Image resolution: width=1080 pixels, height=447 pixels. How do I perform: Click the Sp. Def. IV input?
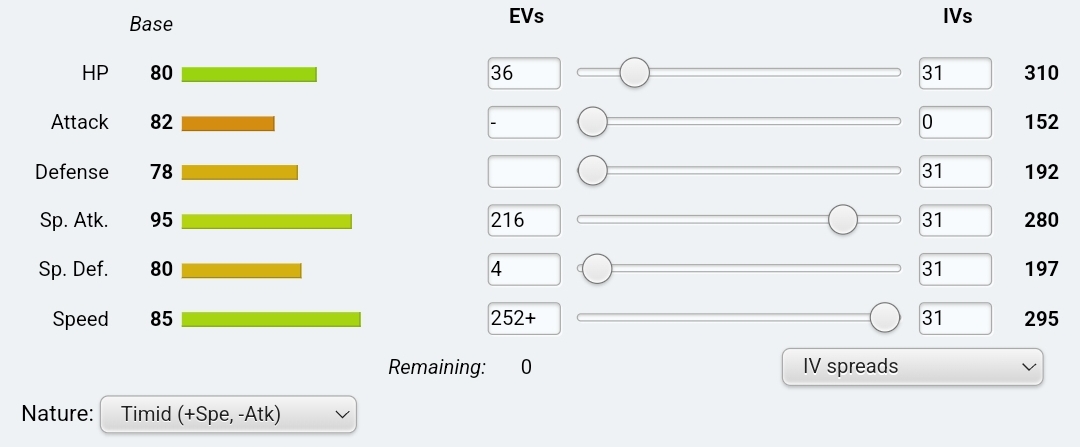(955, 269)
